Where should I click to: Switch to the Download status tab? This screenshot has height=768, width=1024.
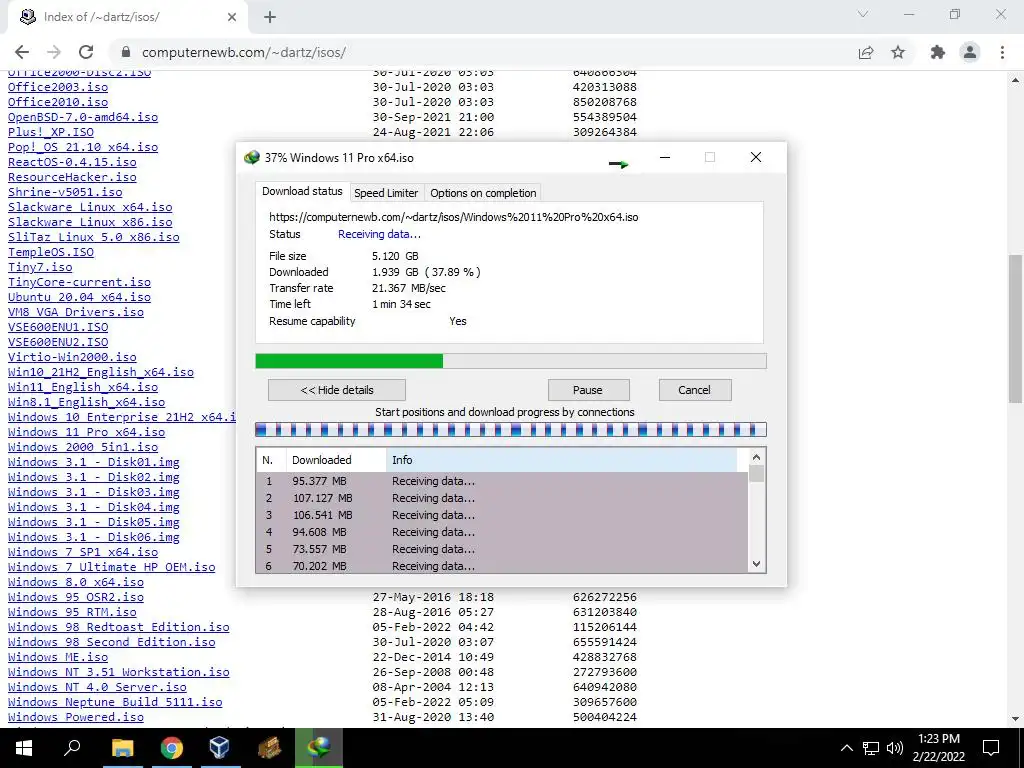tap(302, 191)
